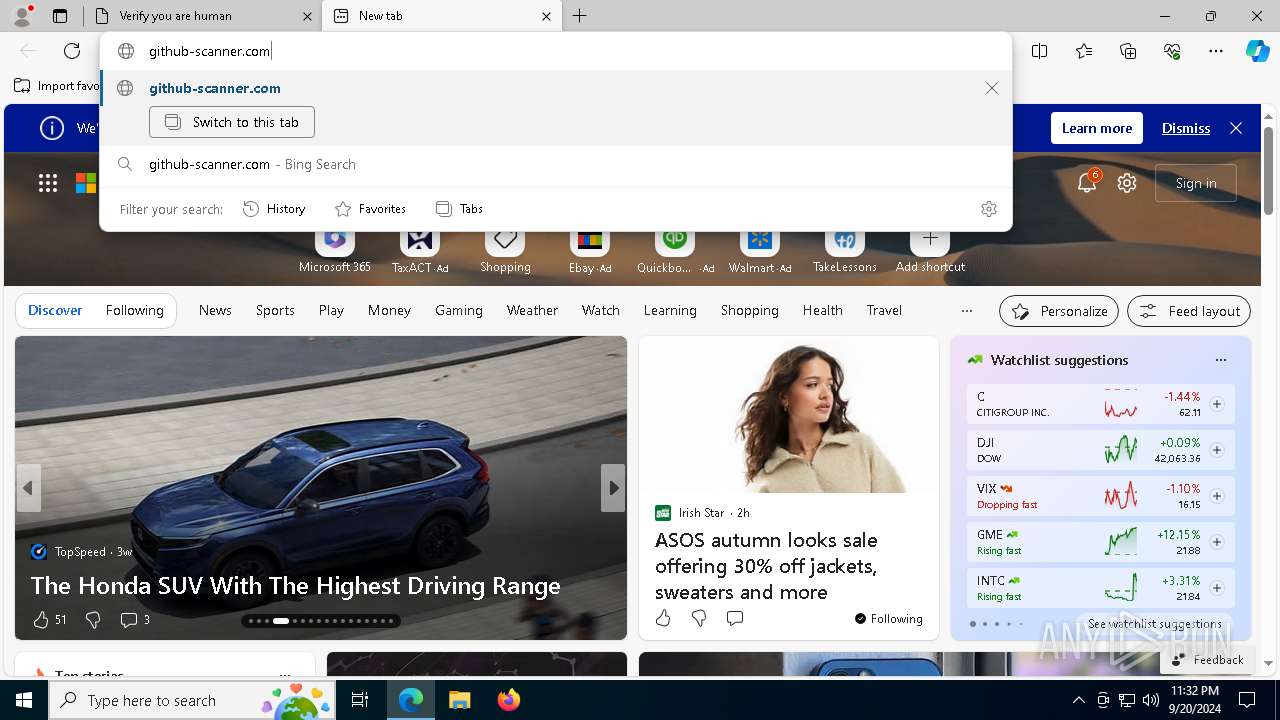Filter search by Favorites
The height and width of the screenshot is (720, 1280).
(370, 209)
